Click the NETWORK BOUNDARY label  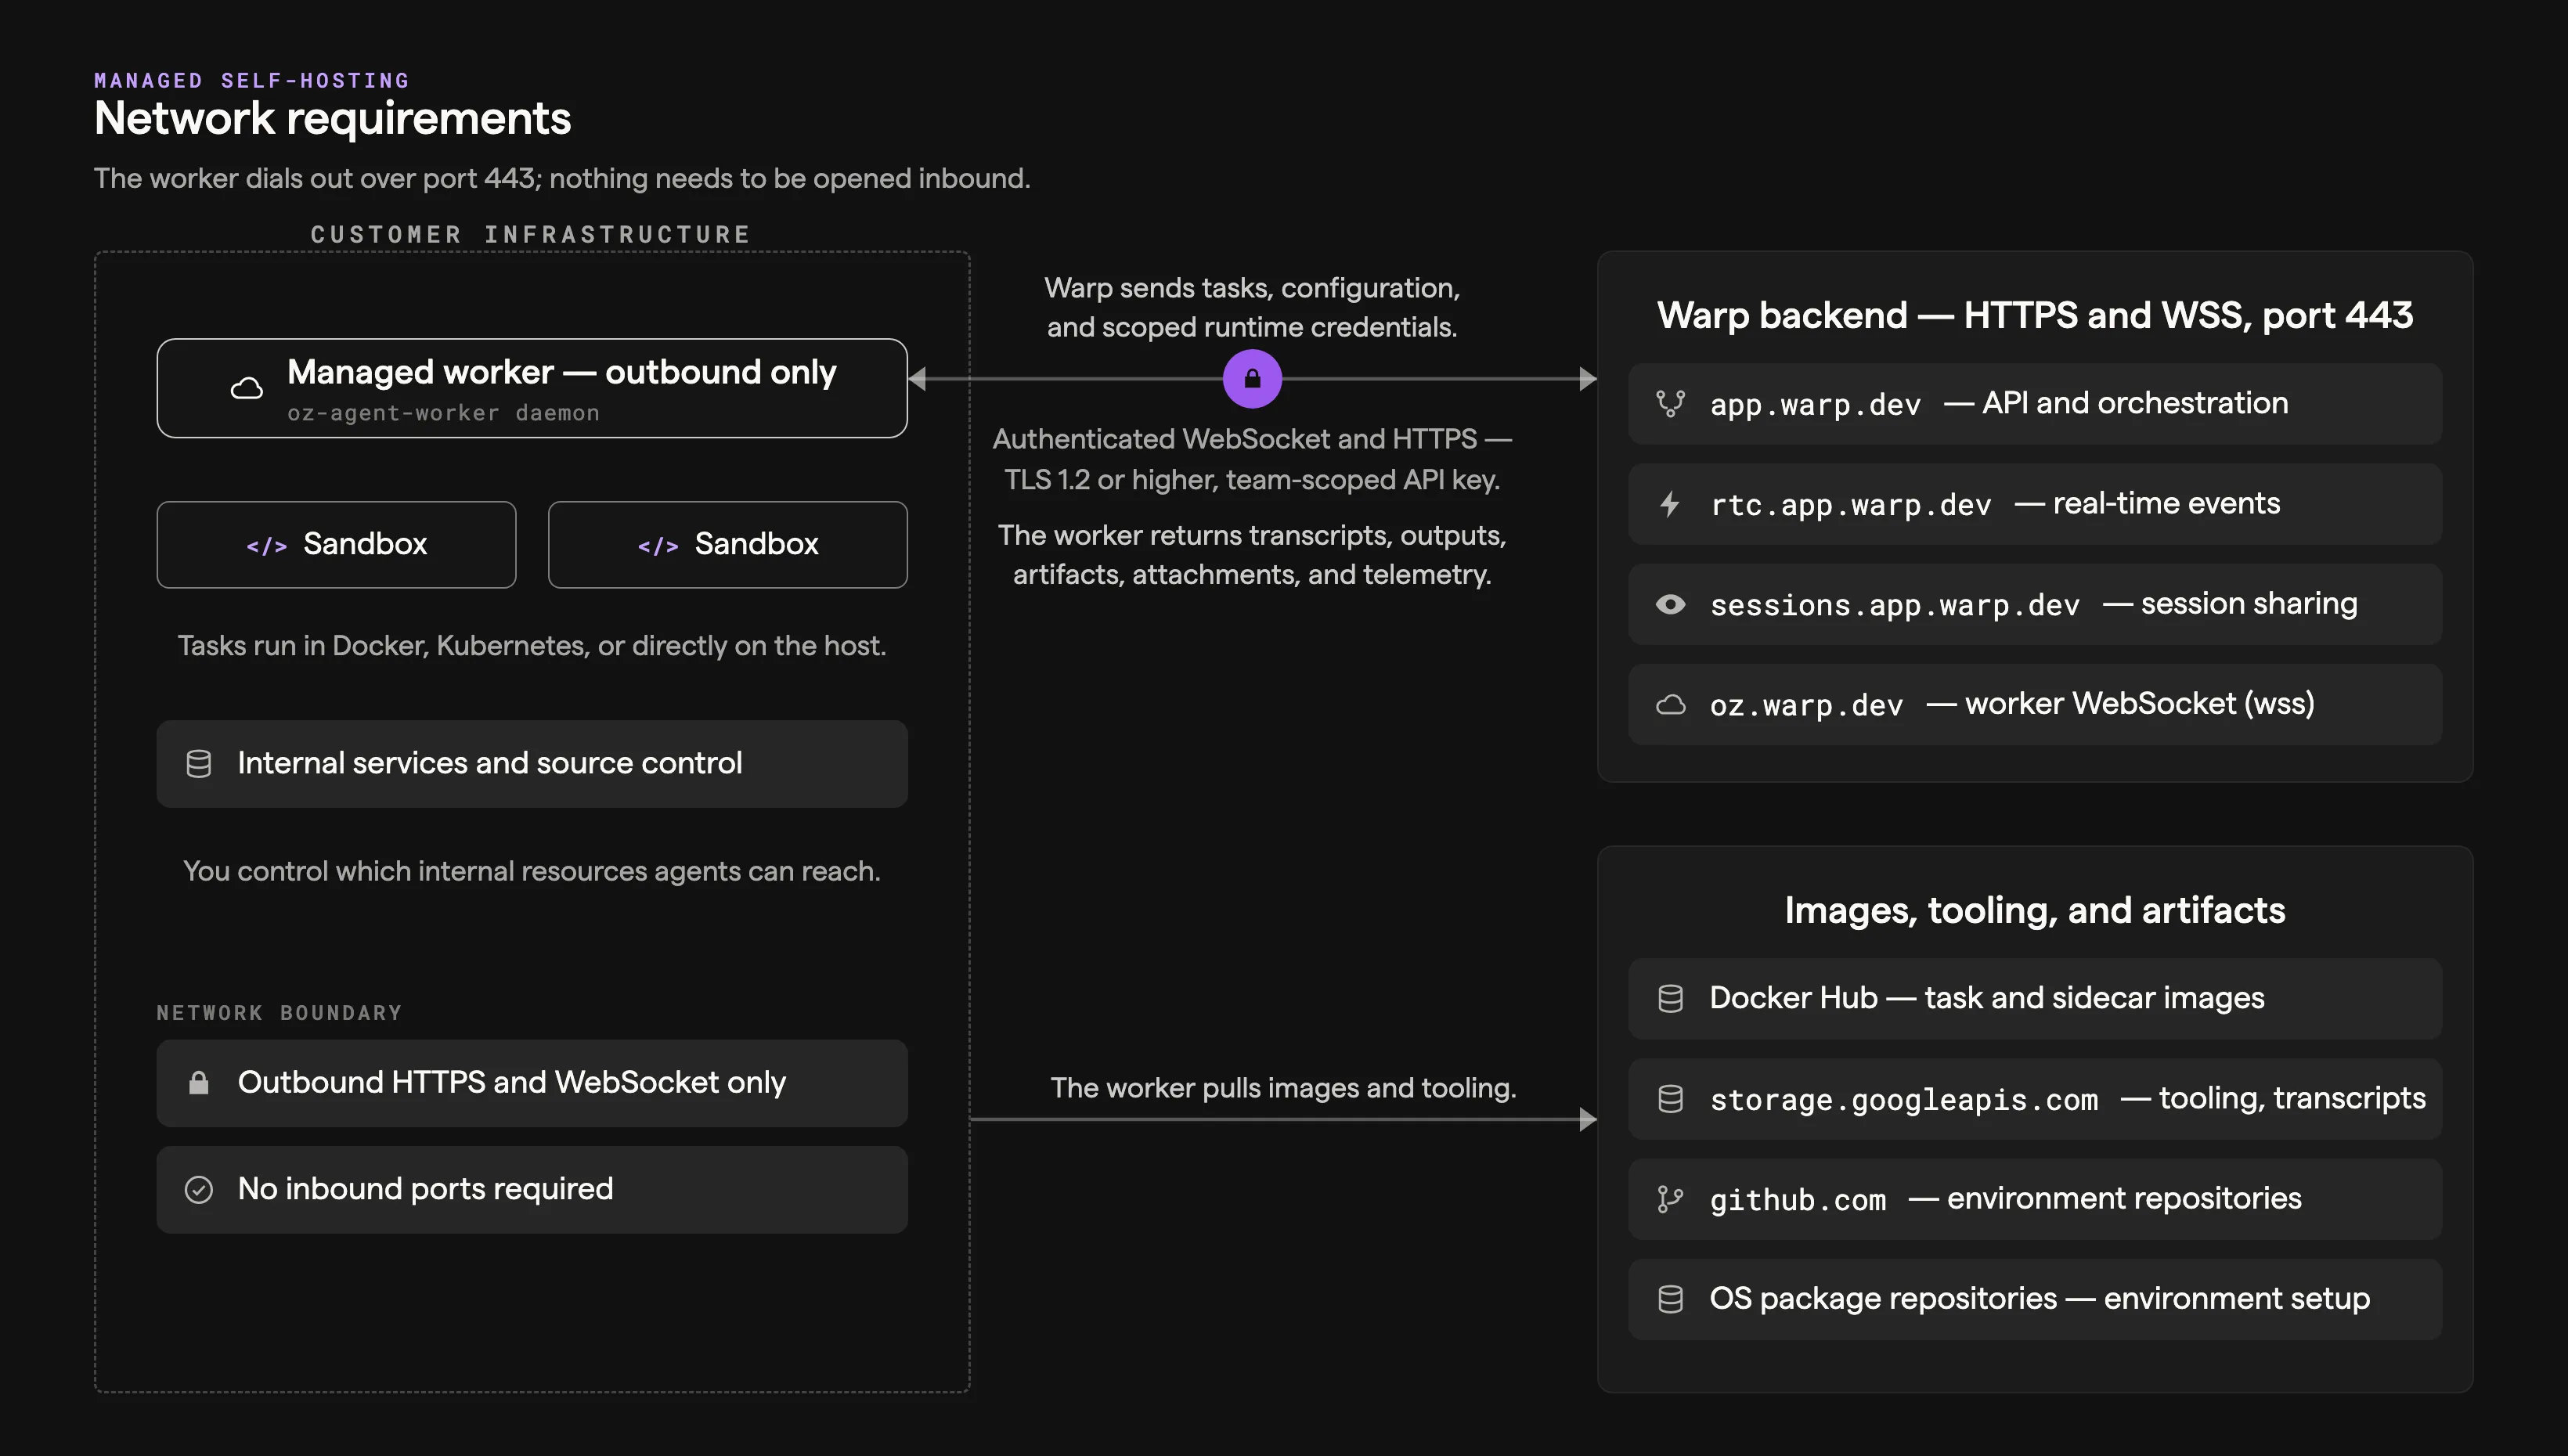pyautogui.click(x=279, y=1013)
